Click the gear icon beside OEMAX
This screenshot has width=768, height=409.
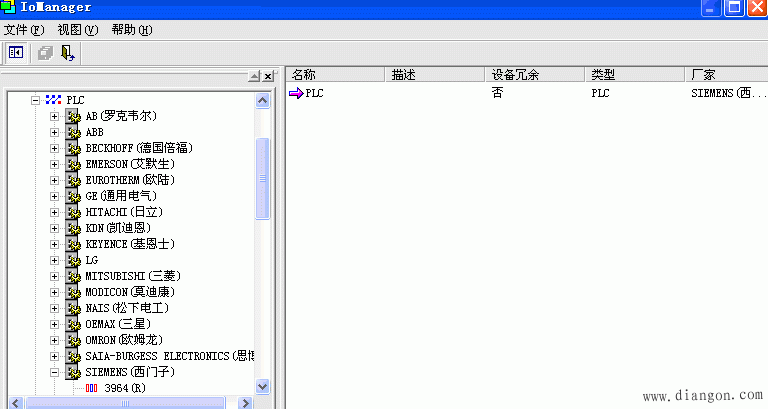(x=73, y=324)
